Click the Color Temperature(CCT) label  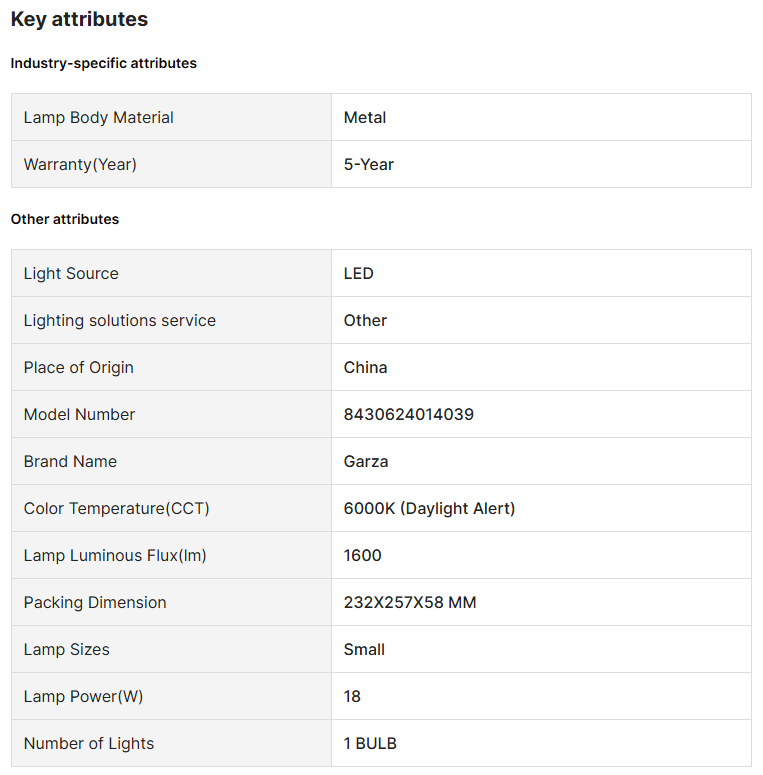tap(117, 508)
